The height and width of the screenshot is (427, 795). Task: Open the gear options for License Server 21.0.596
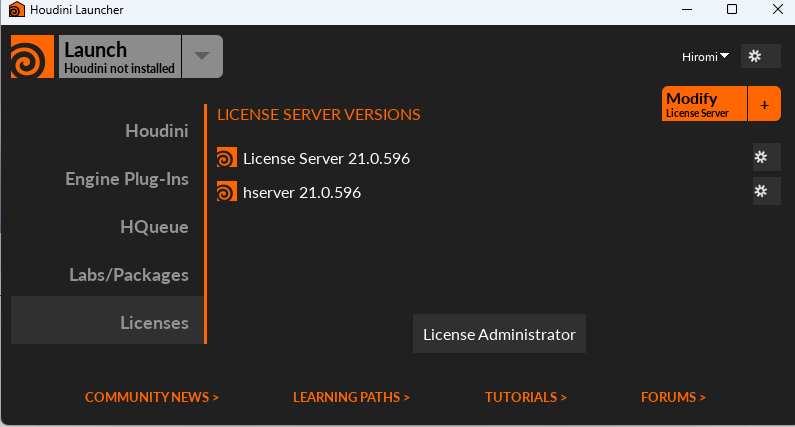click(766, 157)
